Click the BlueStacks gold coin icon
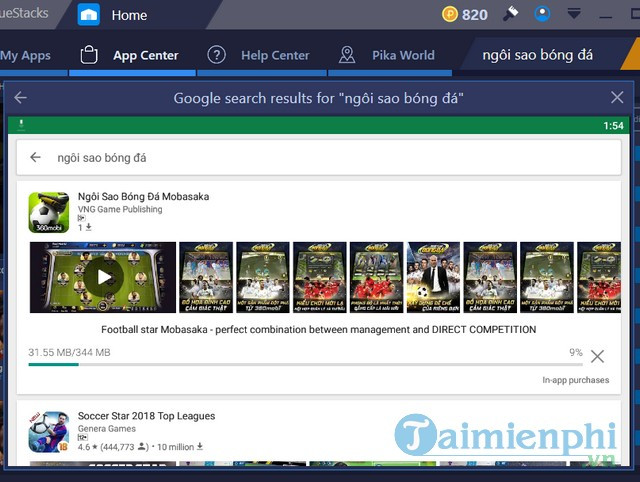This screenshot has width=640, height=482. tap(448, 15)
